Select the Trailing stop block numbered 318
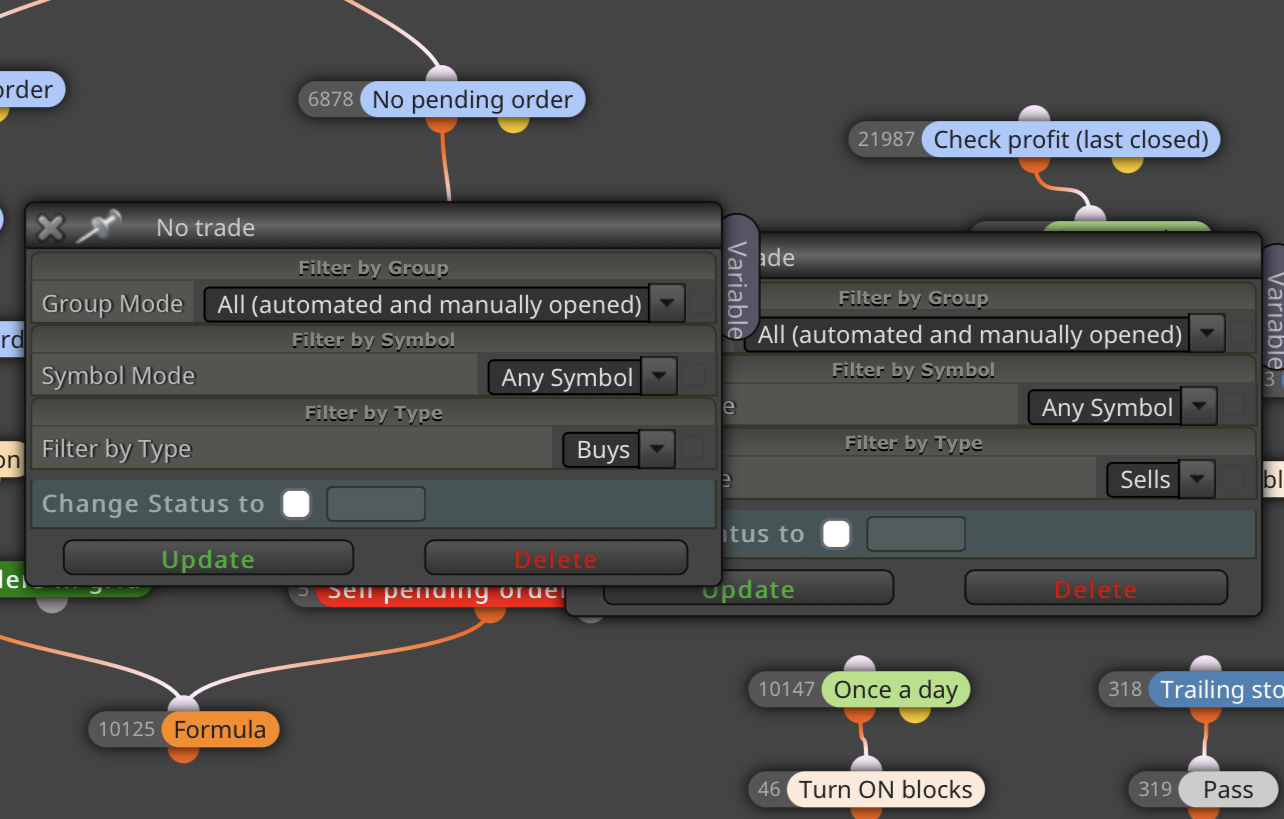The height and width of the screenshot is (819, 1284). pos(1217,689)
